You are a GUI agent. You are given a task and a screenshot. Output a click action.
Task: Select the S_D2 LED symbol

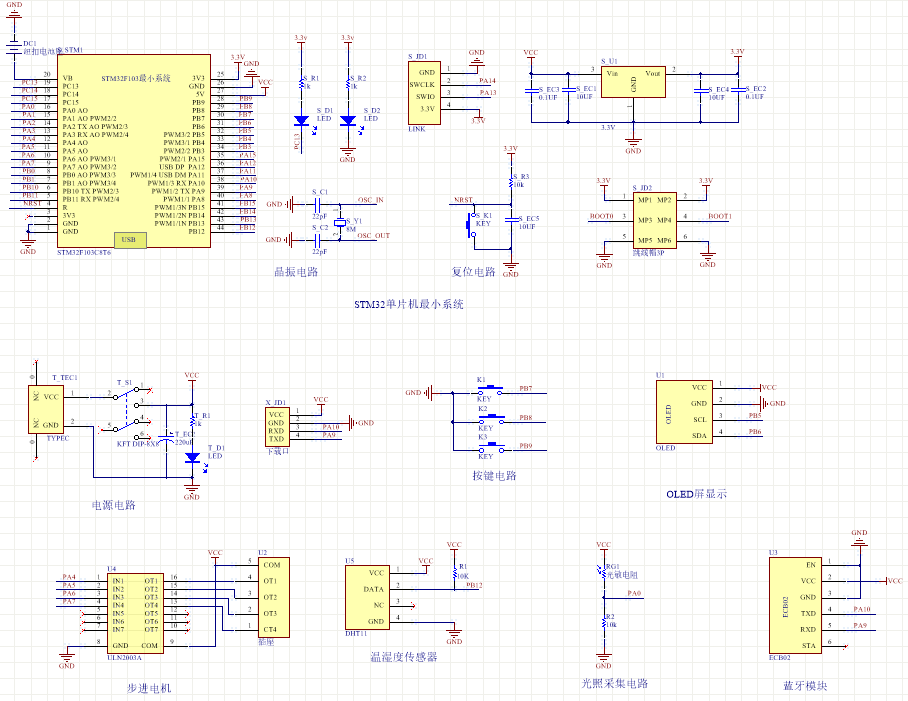(x=347, y=120)
